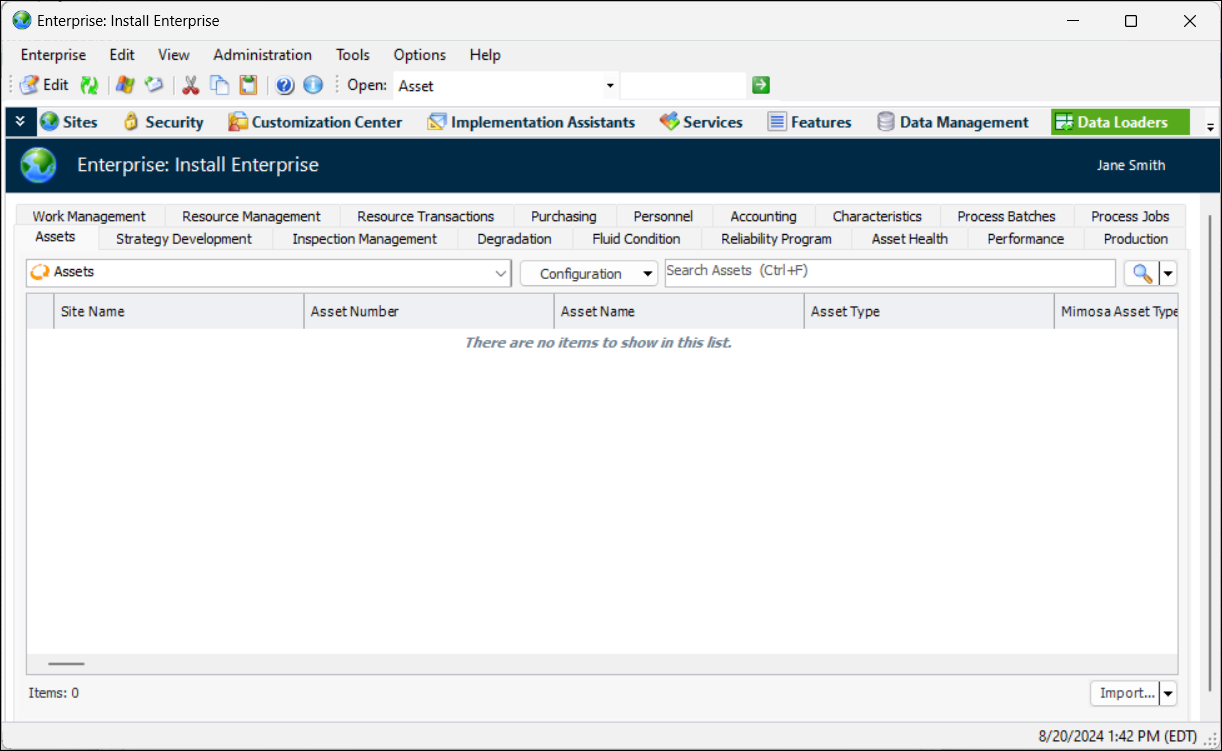This screenshot has height=751, width=1222.
Task: Switch to the Resource Management tab
Action: (x=251, y=216)
